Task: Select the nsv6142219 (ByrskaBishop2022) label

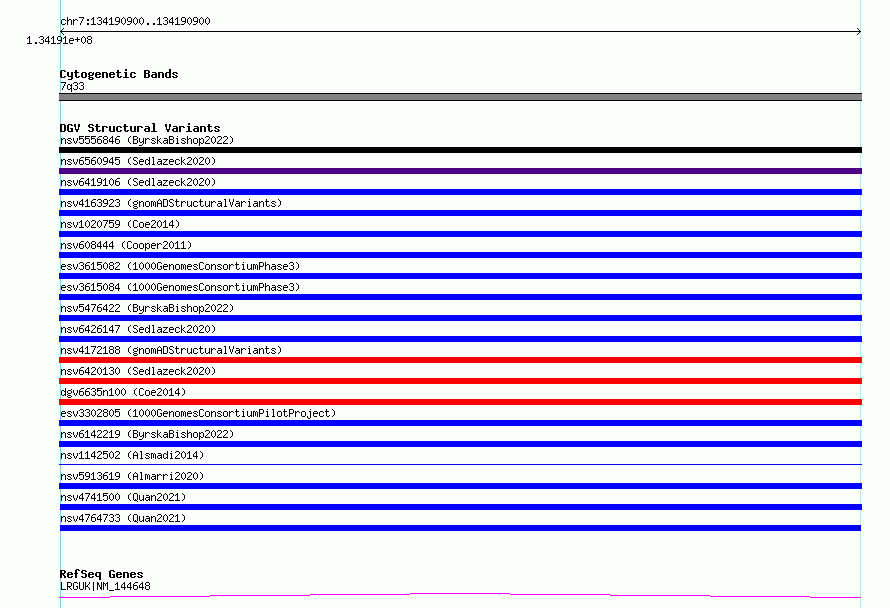Action: [147, 434]
